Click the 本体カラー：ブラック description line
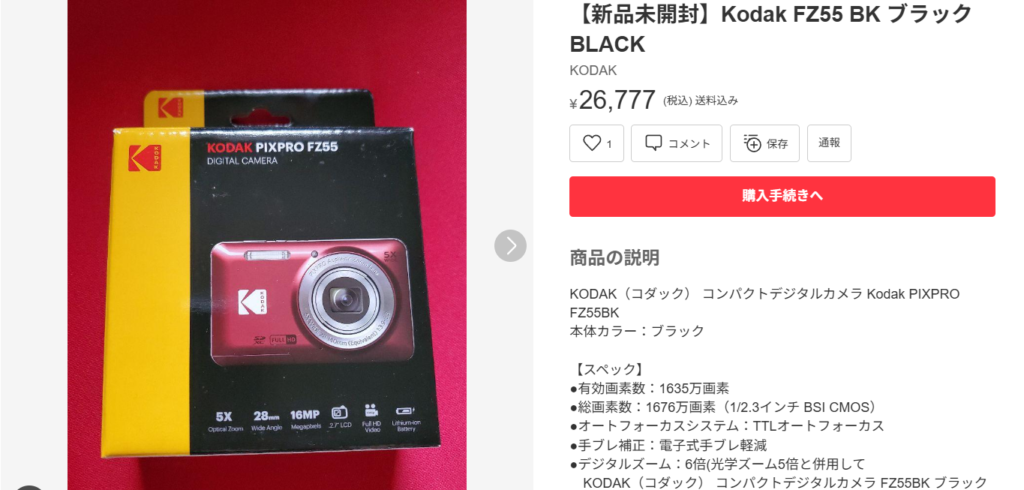The width and height of the screenshot is (1024, 490). coord(637,331)
